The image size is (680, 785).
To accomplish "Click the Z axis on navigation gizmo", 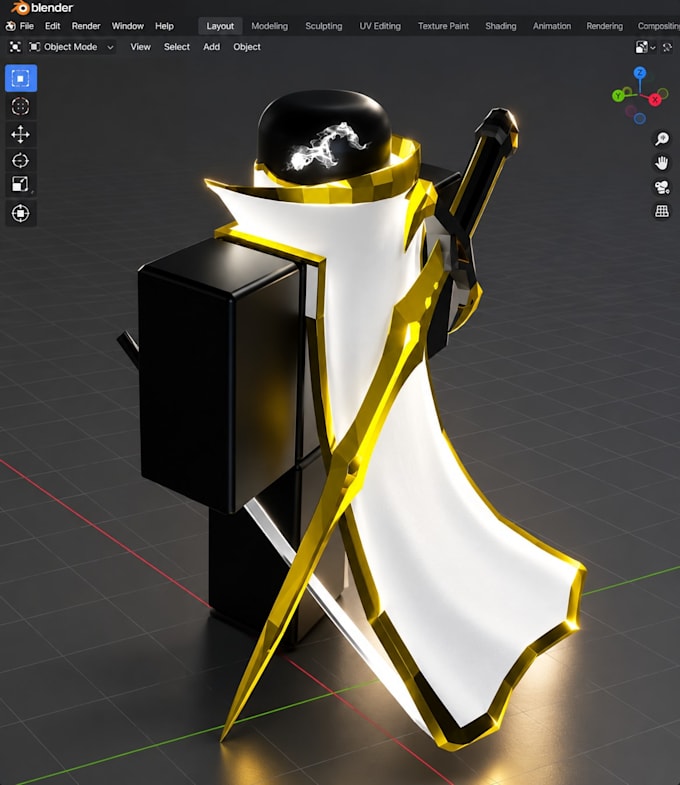I will [x=639, y=73].
